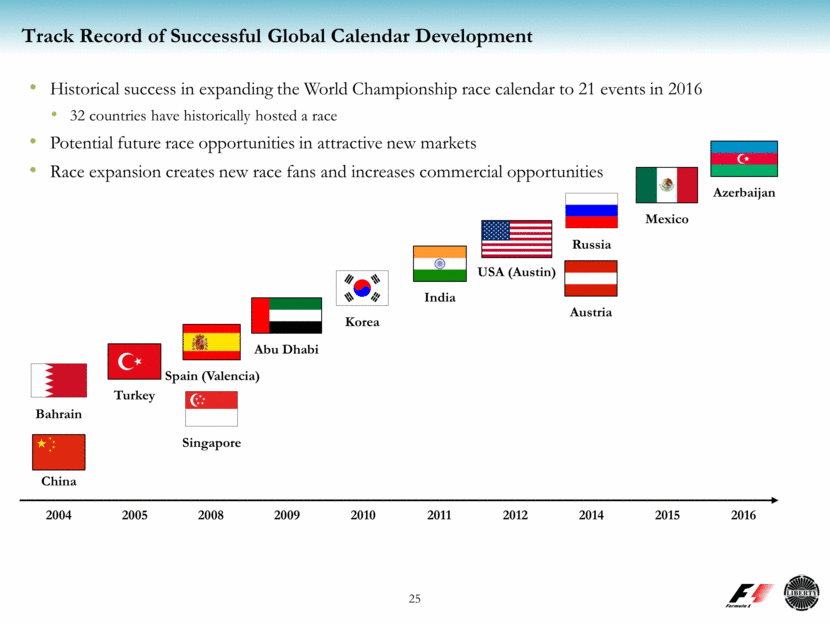
Task: Select the Austria flag
Action: (591, 279)
